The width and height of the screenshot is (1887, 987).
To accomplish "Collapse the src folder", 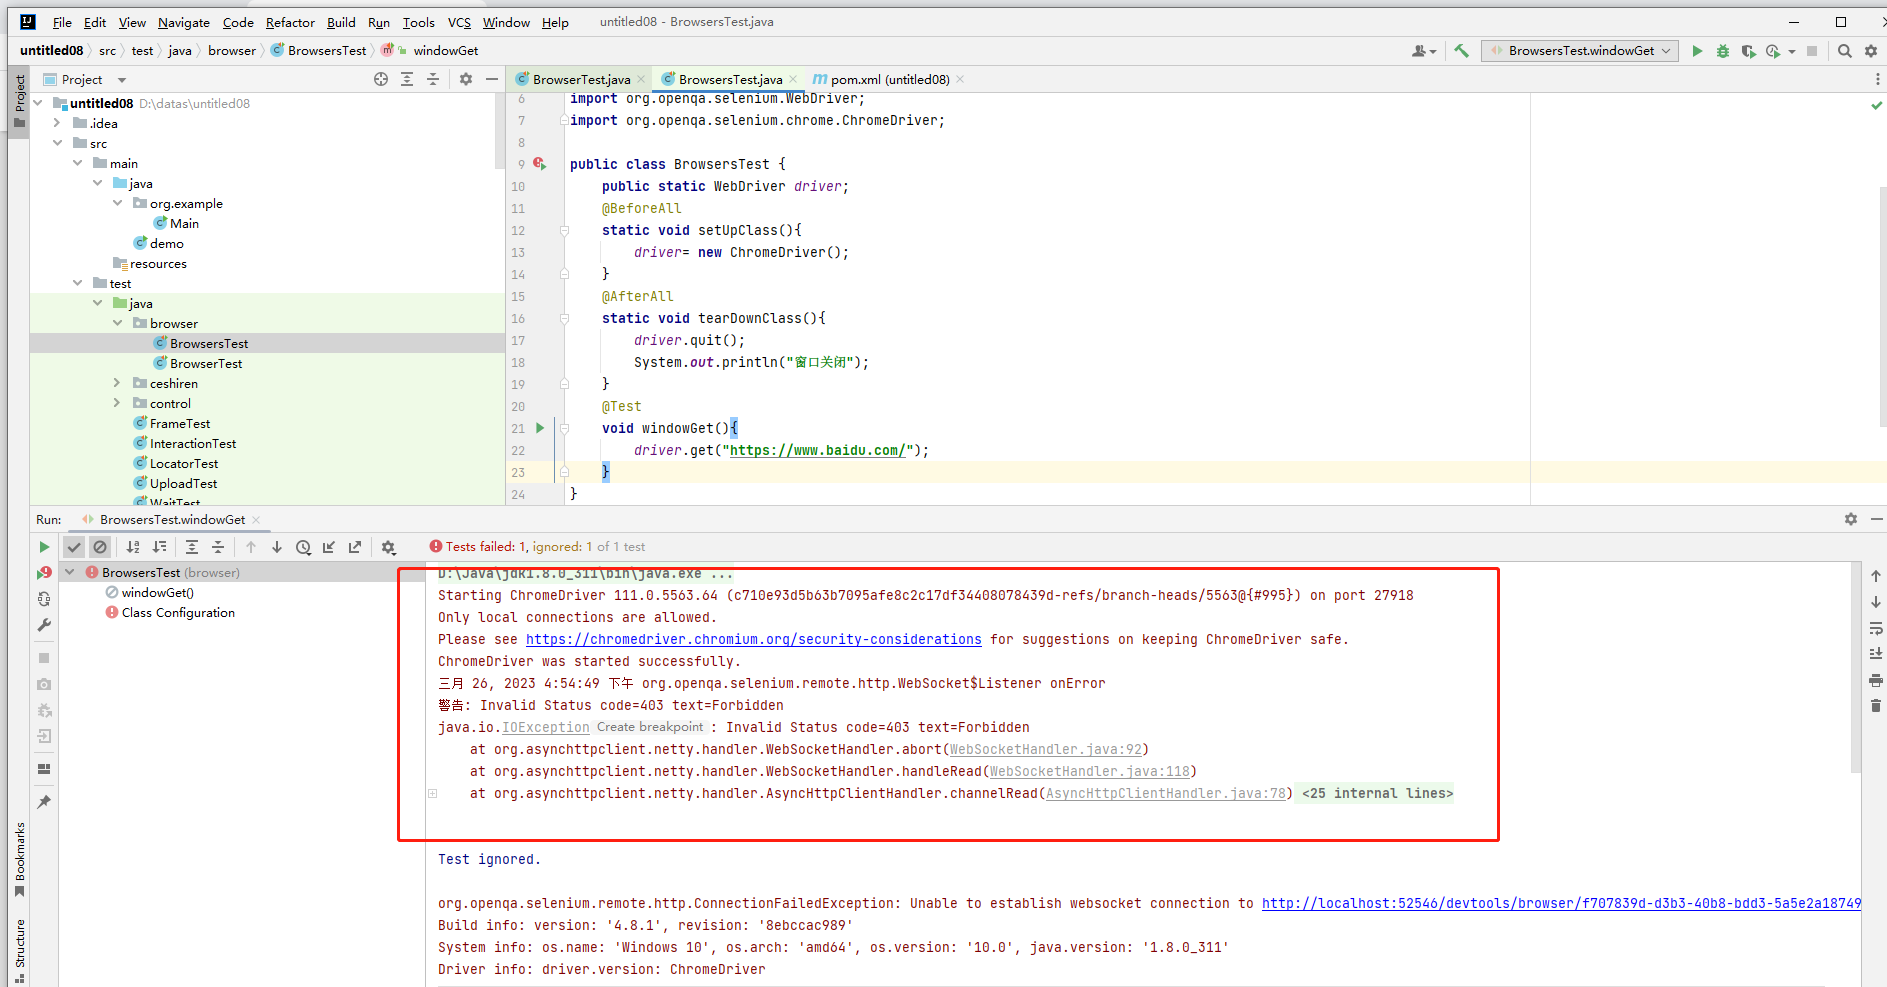I will point(57,143).
